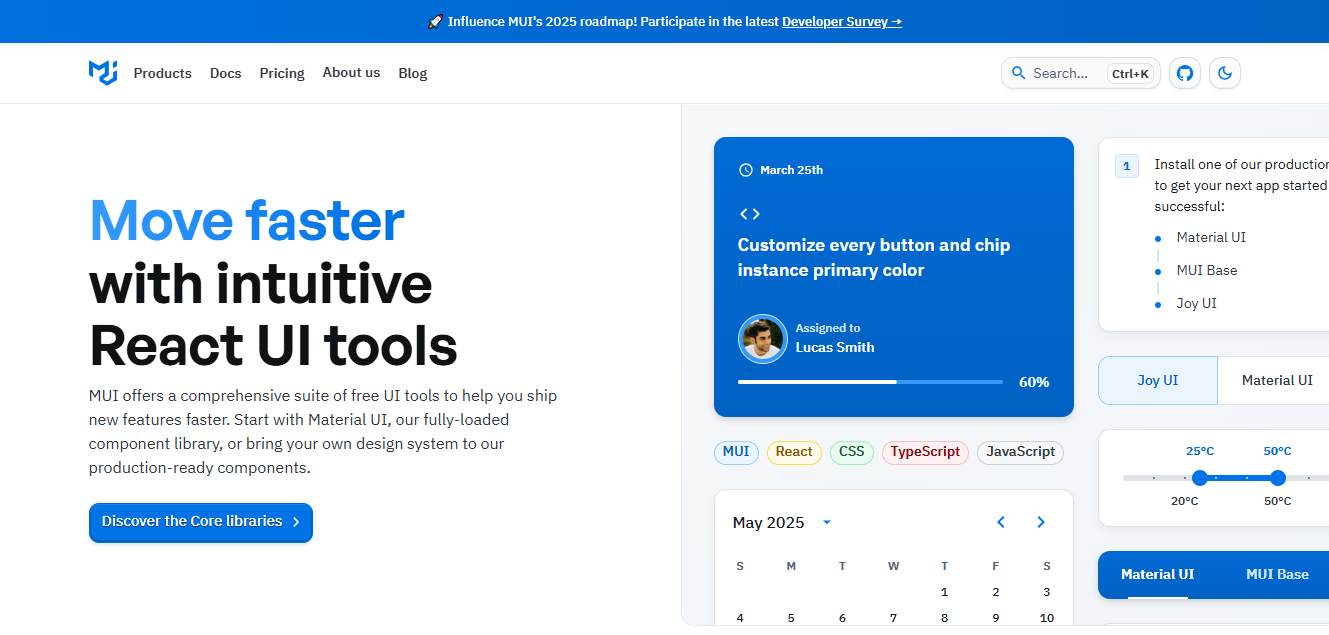
Task: Click the 'Move faster' heading text
Action: tap(247, 220)
